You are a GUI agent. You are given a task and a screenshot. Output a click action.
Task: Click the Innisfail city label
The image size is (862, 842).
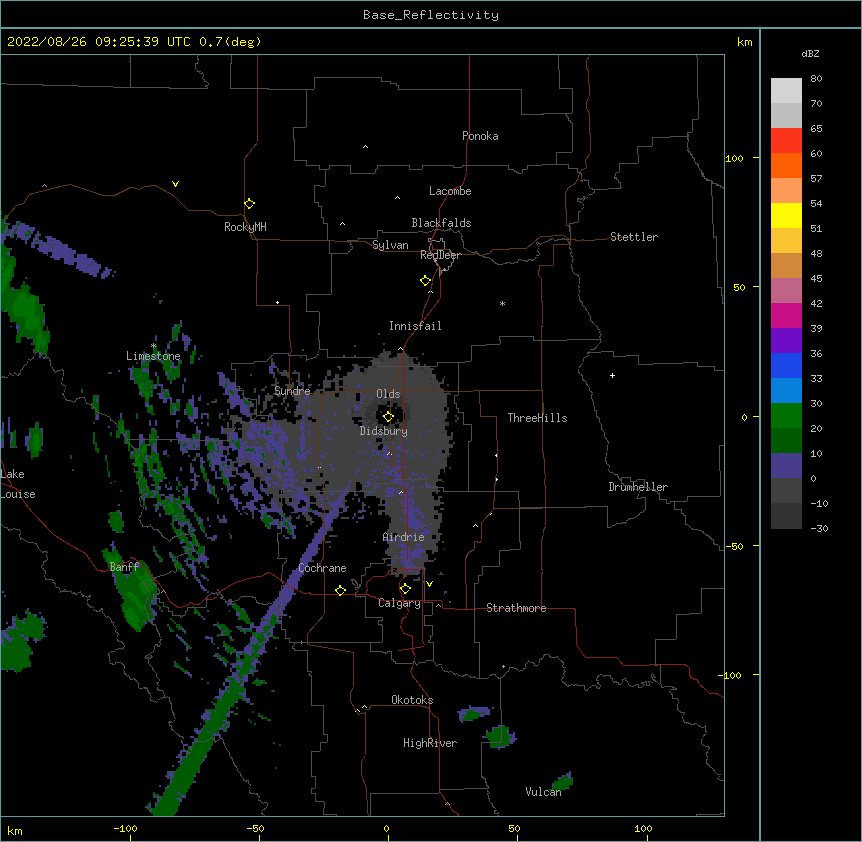[415, 326]
